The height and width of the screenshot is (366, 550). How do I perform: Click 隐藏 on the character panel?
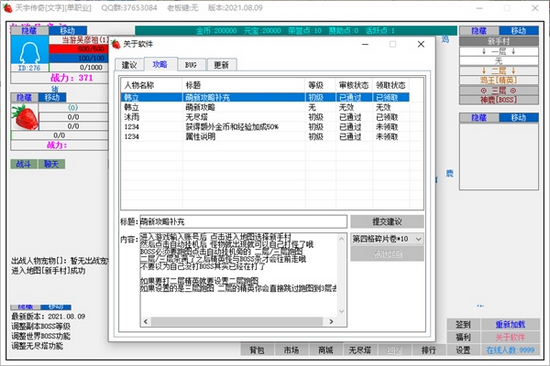pyautogui.click(x=29, y=31)
